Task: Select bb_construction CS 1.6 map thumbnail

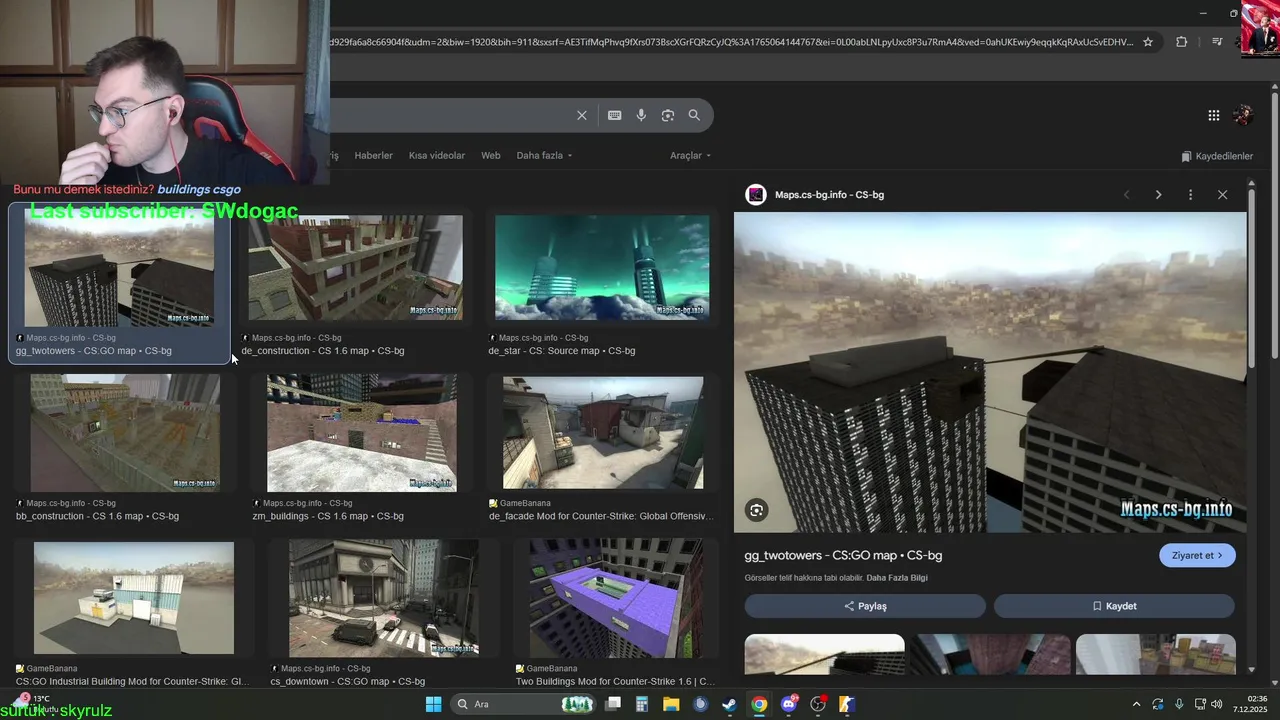Action: pos(125,432)
